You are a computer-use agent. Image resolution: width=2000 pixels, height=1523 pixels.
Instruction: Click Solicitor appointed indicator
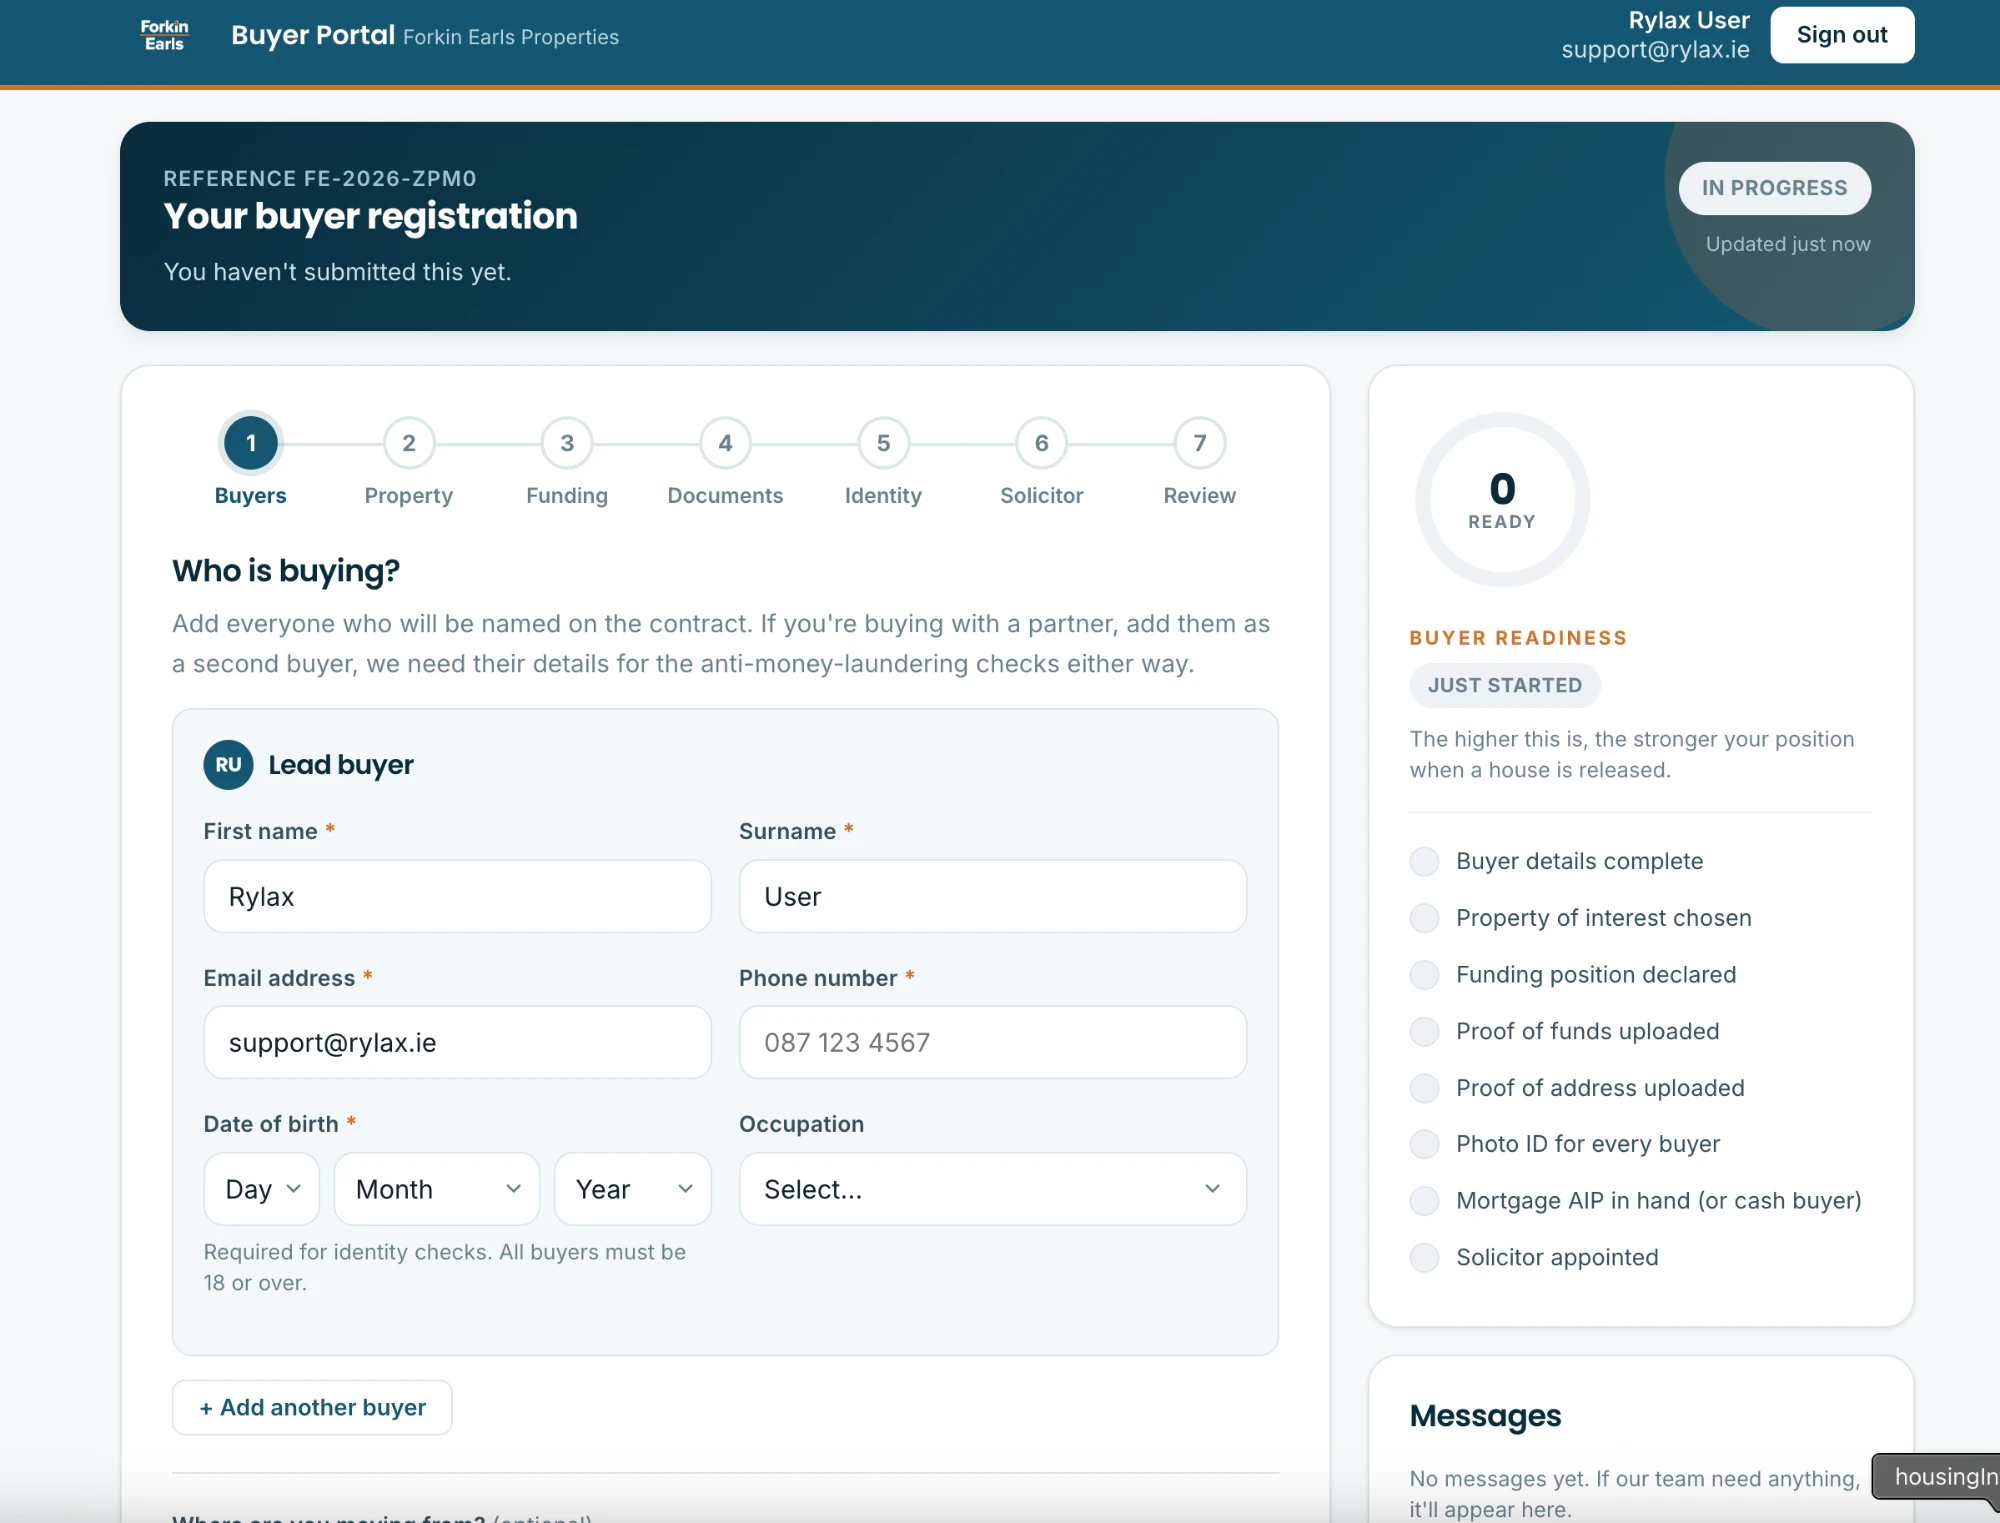click(x=1424, y=1258)
